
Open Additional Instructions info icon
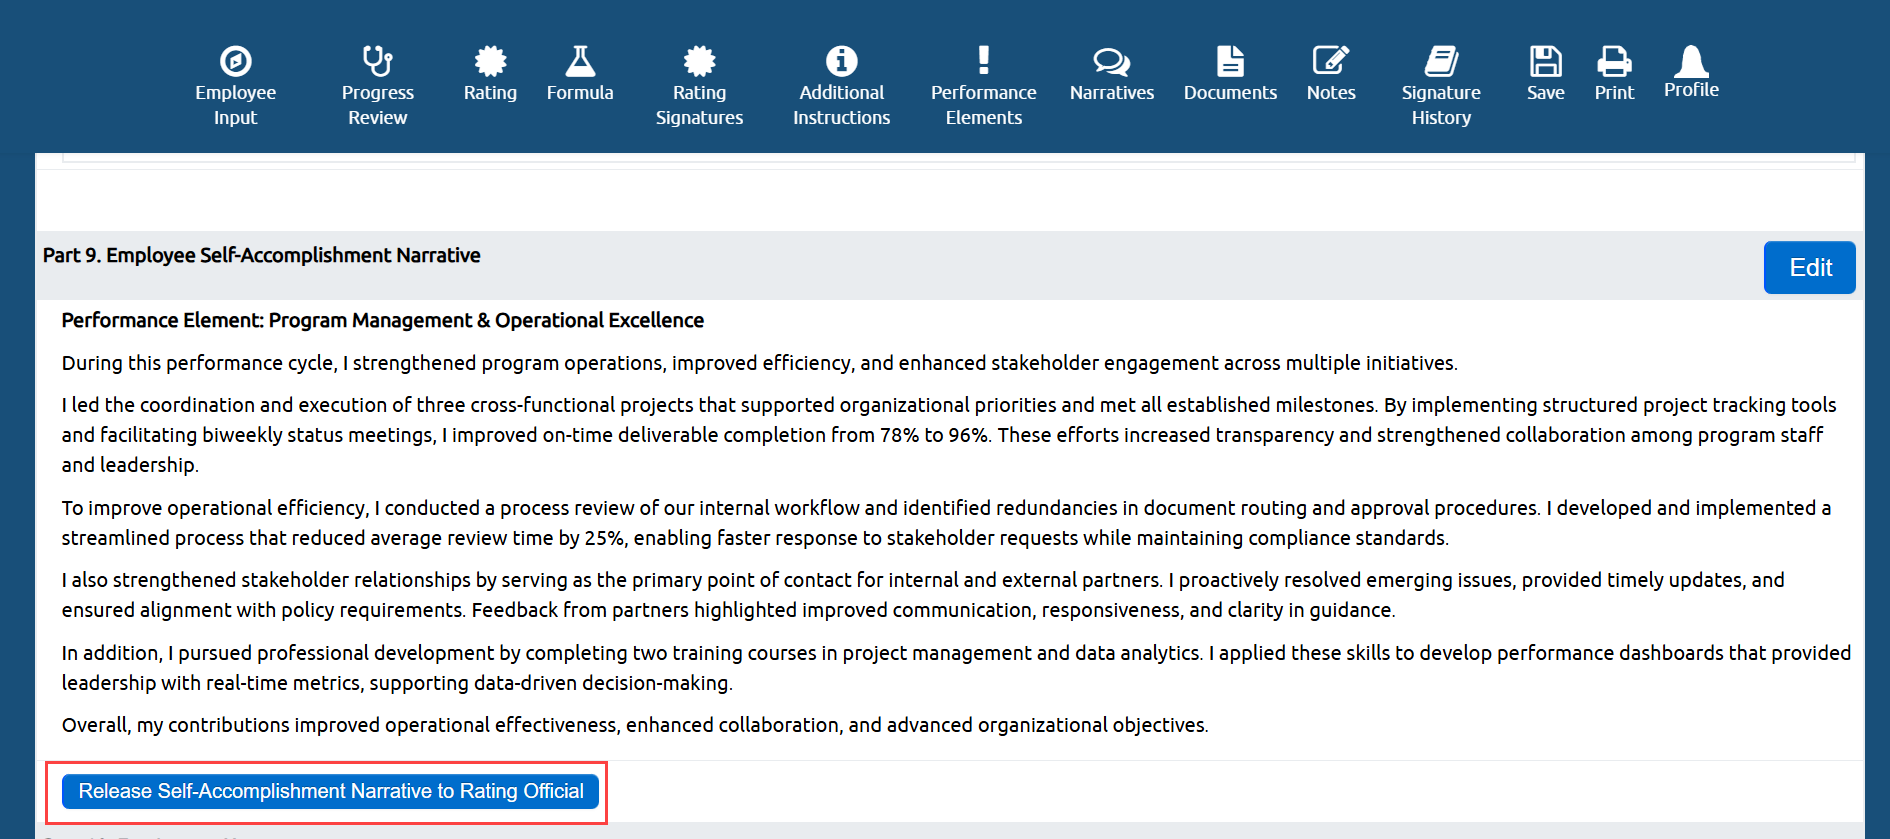841,61
